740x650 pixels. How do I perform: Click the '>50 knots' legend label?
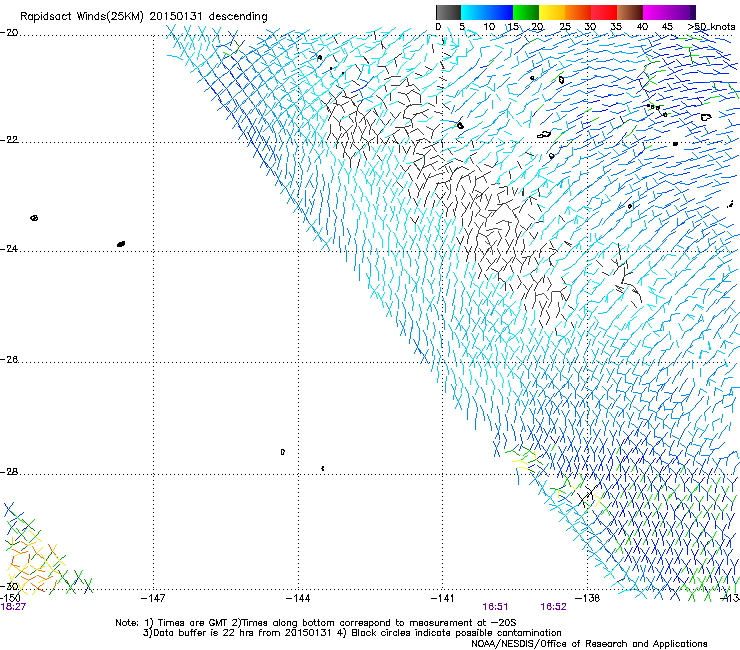point(711,27)
